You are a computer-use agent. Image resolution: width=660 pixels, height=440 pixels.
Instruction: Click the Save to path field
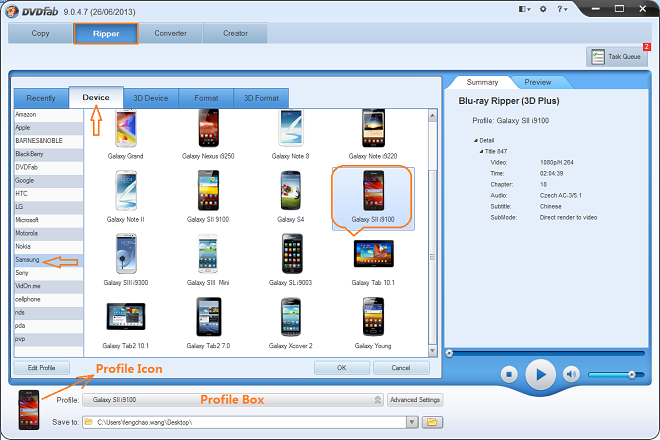pos(245,422)
